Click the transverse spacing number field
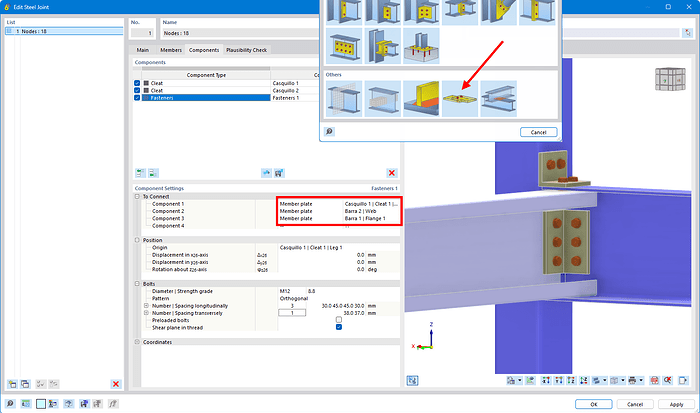 [x=292, y=312]
